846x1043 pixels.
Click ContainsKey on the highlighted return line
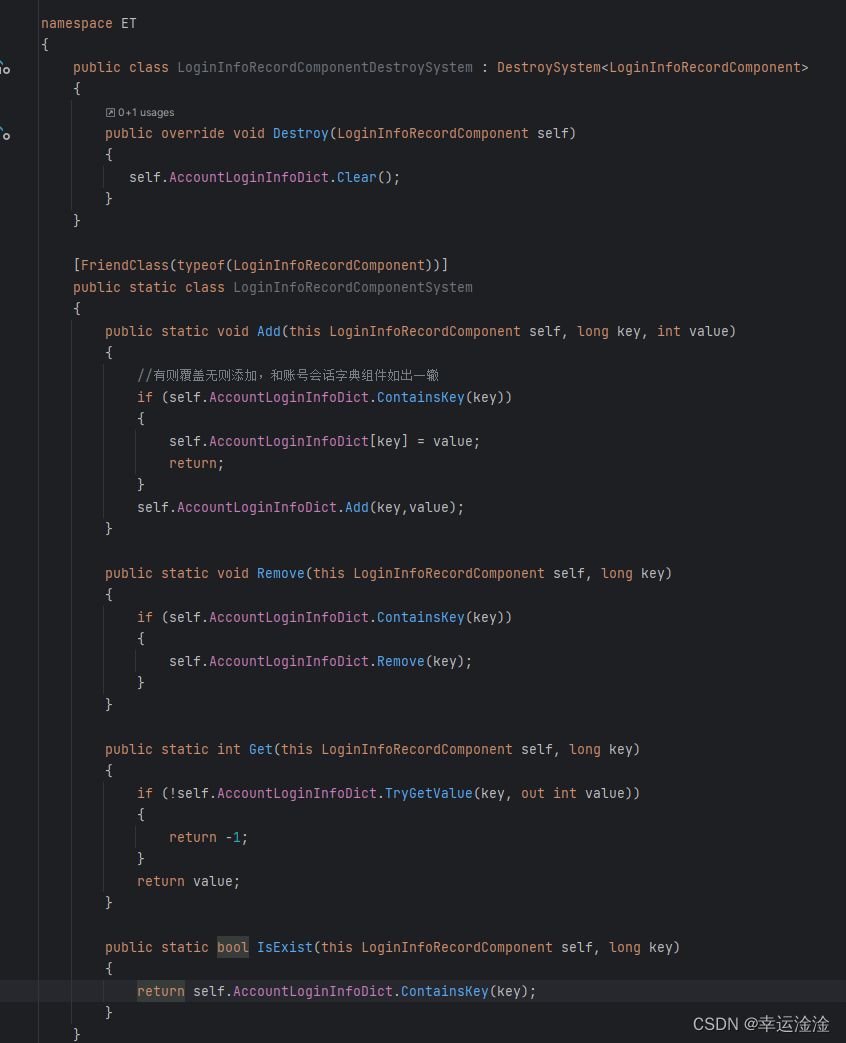point(444,991)
